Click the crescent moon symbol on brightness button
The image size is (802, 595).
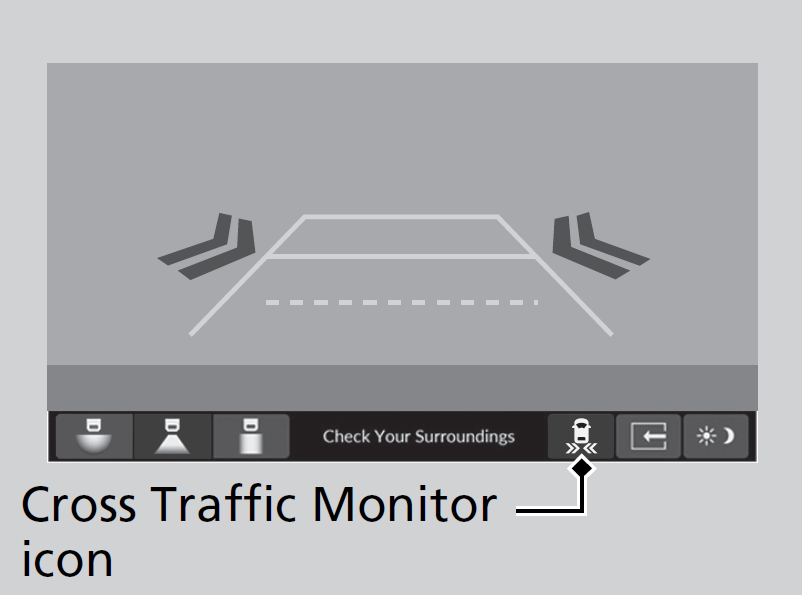click(x=729, y=436)
